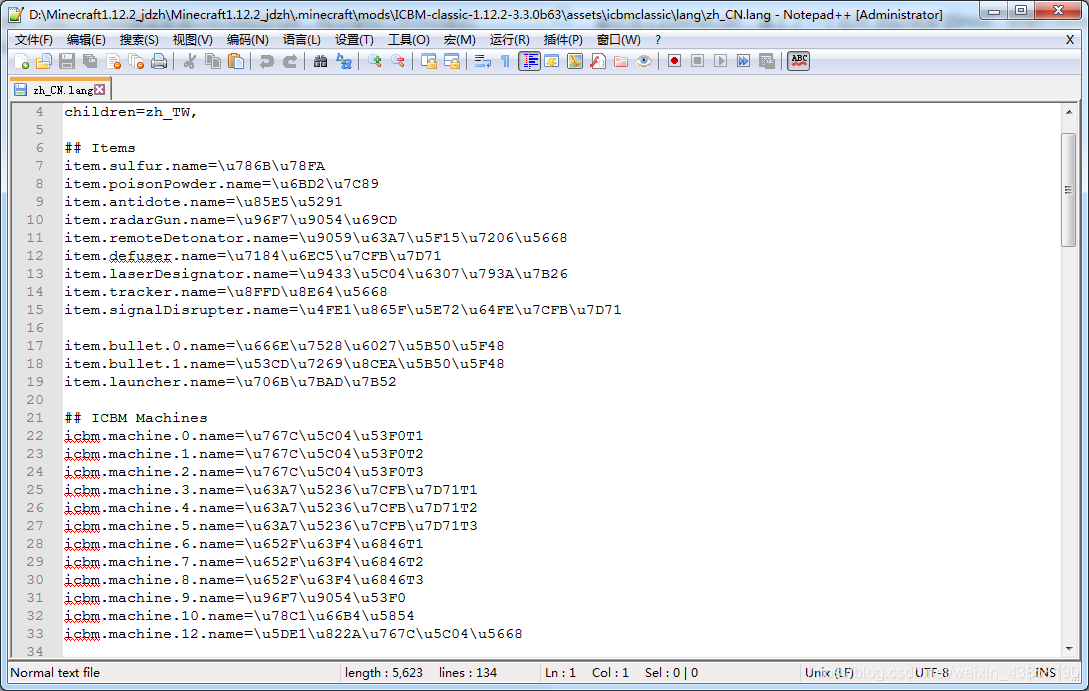Click the Open file toolbar icon
1089x691 pixels.
tap(44, 62)
